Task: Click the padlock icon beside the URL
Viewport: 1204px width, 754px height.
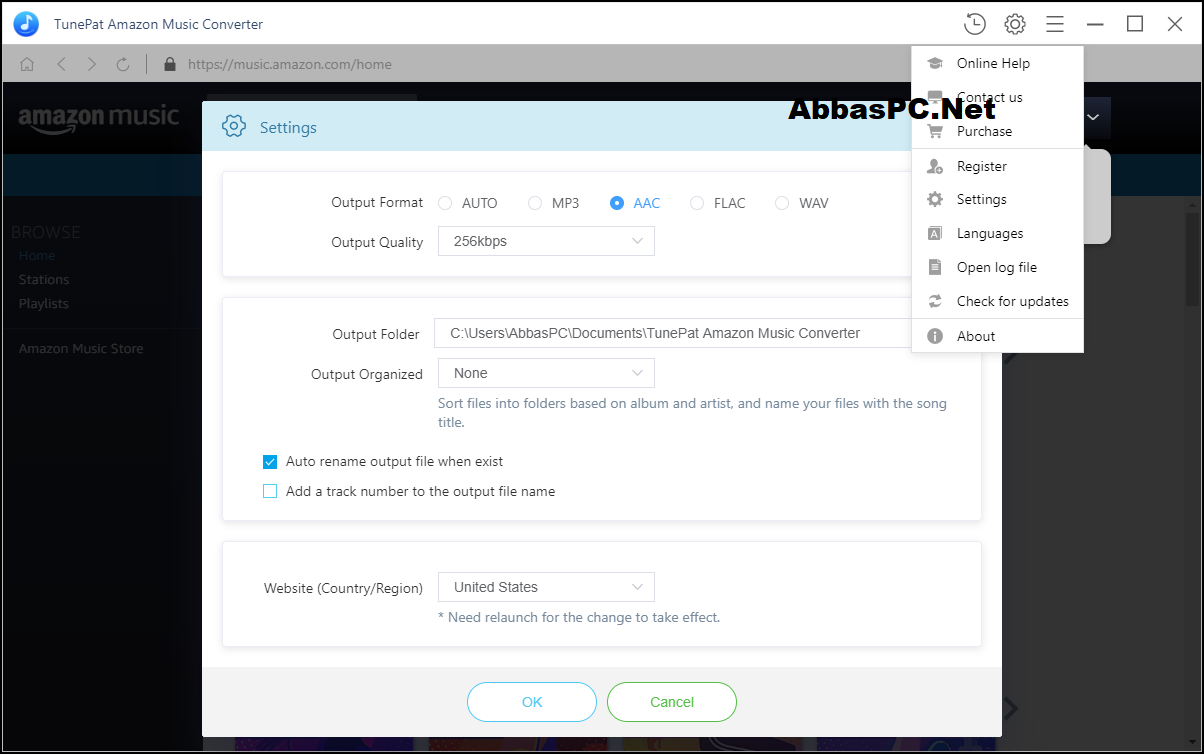Action: click(x=169, y=64)
